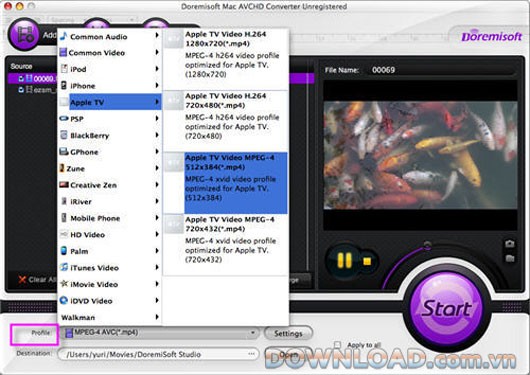The image size is (530, 375).
Task: Click the iTunes Video icon
Action: pos(64,267)
